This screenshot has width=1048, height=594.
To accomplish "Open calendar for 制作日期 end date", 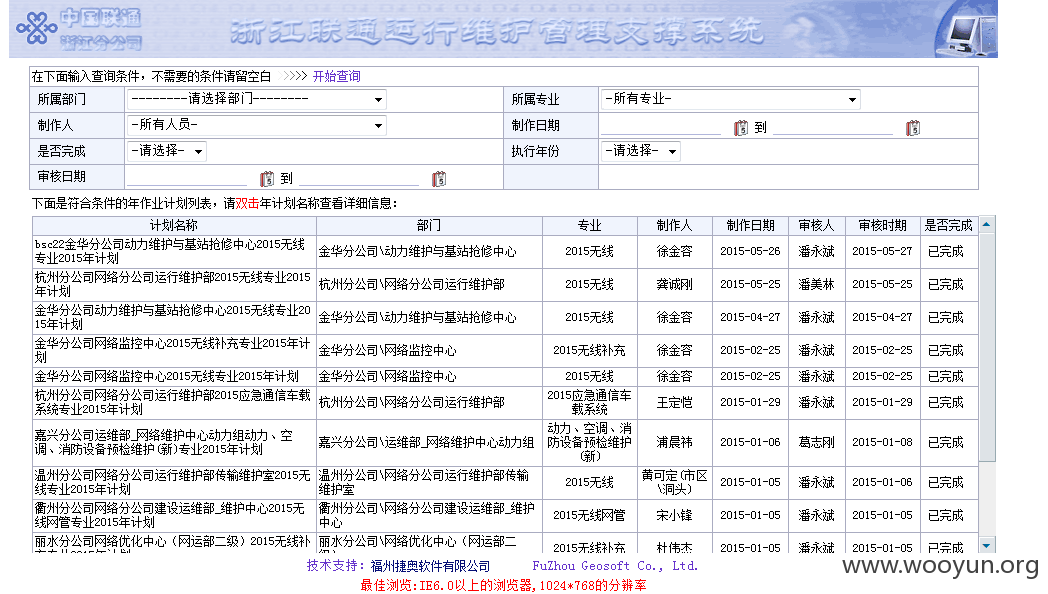I will (913, 128).
